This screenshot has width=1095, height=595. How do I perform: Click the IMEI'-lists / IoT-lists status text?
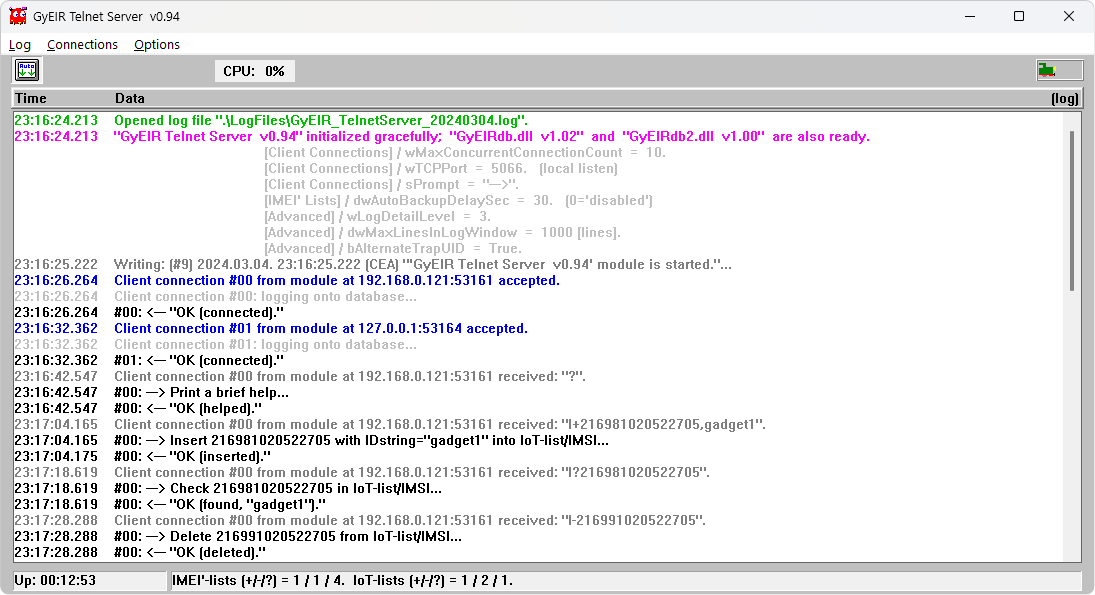(x=342, y=581)
